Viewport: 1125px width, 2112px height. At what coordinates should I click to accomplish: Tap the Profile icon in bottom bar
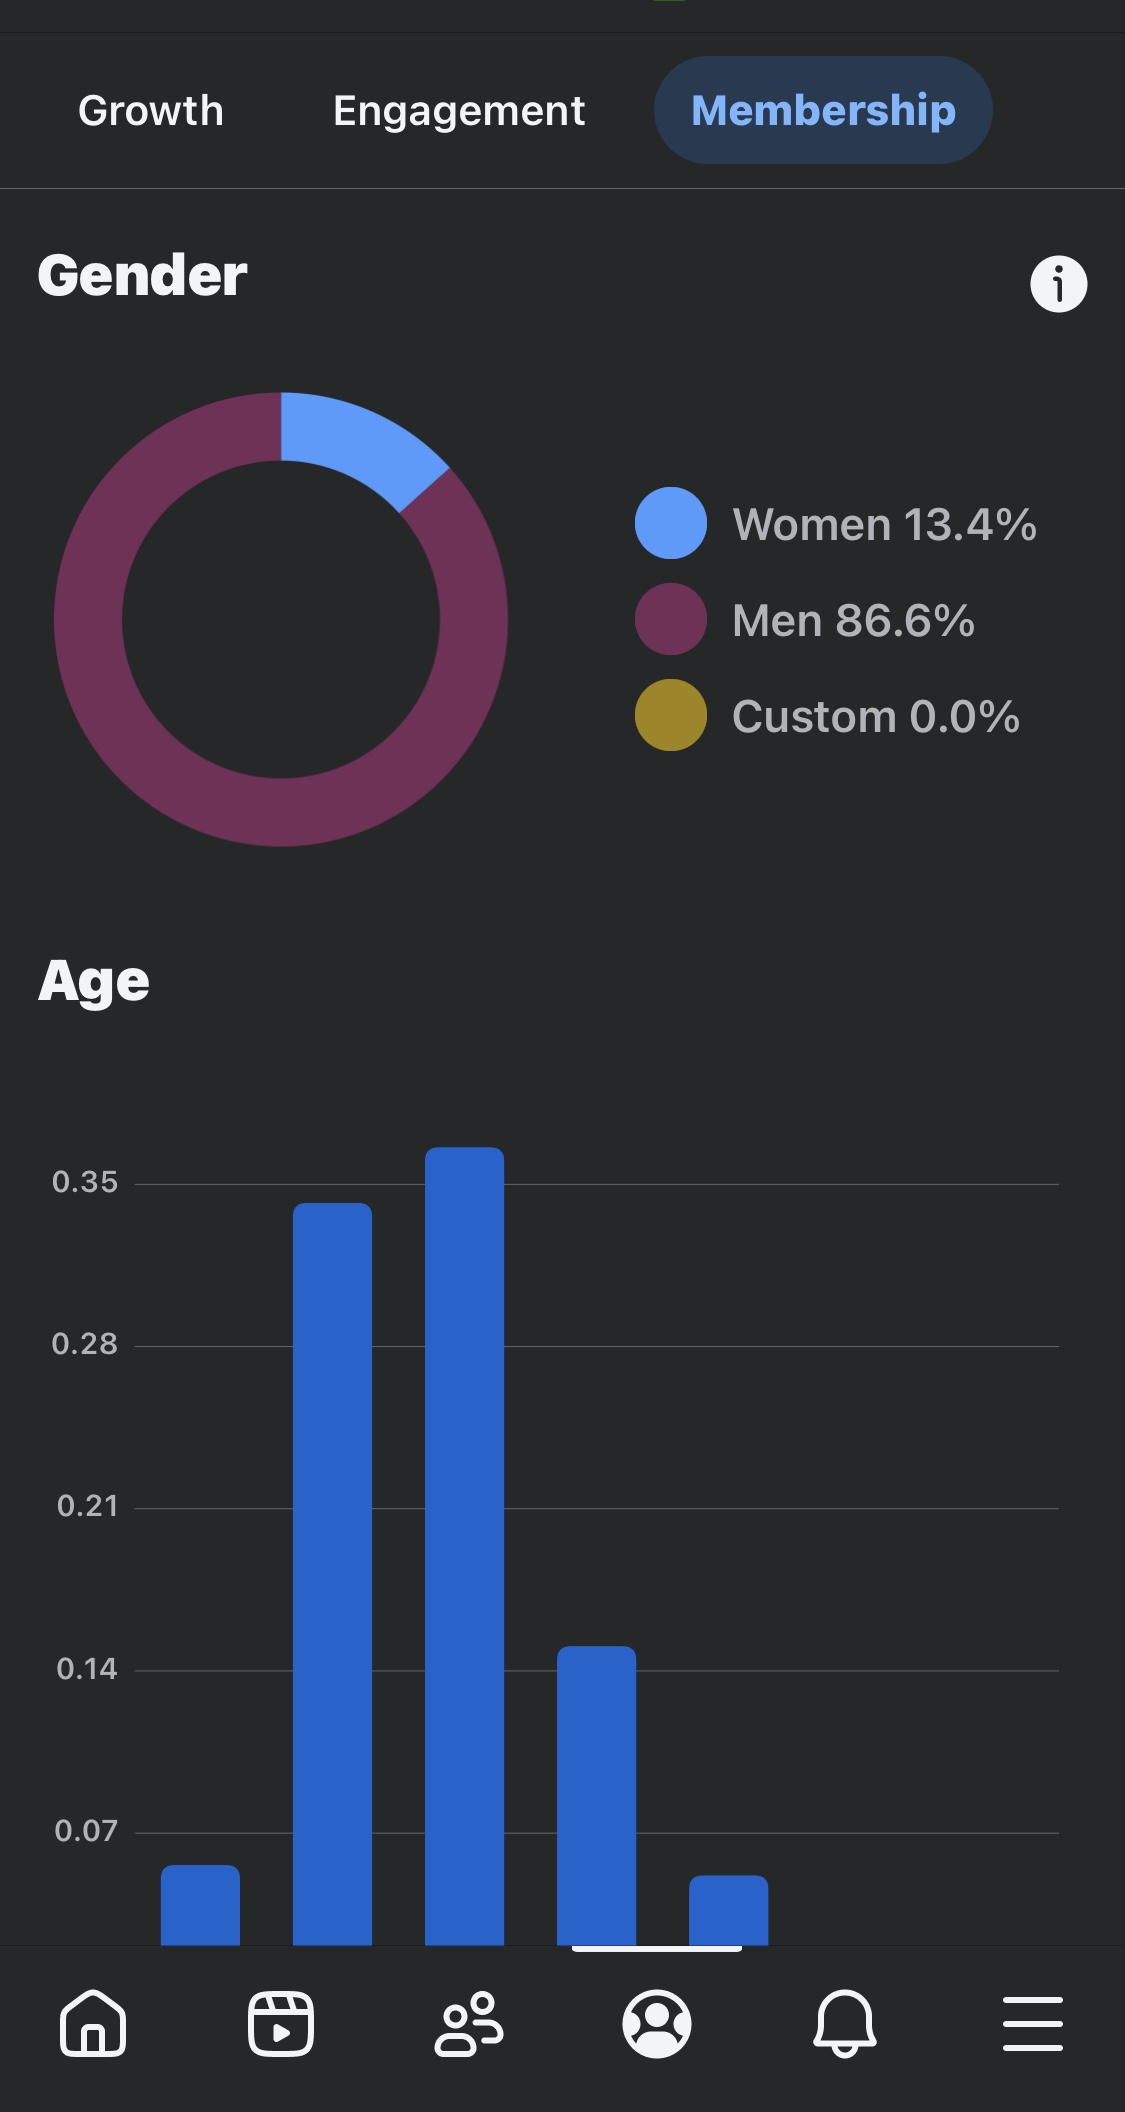(x=657, y=2023)
